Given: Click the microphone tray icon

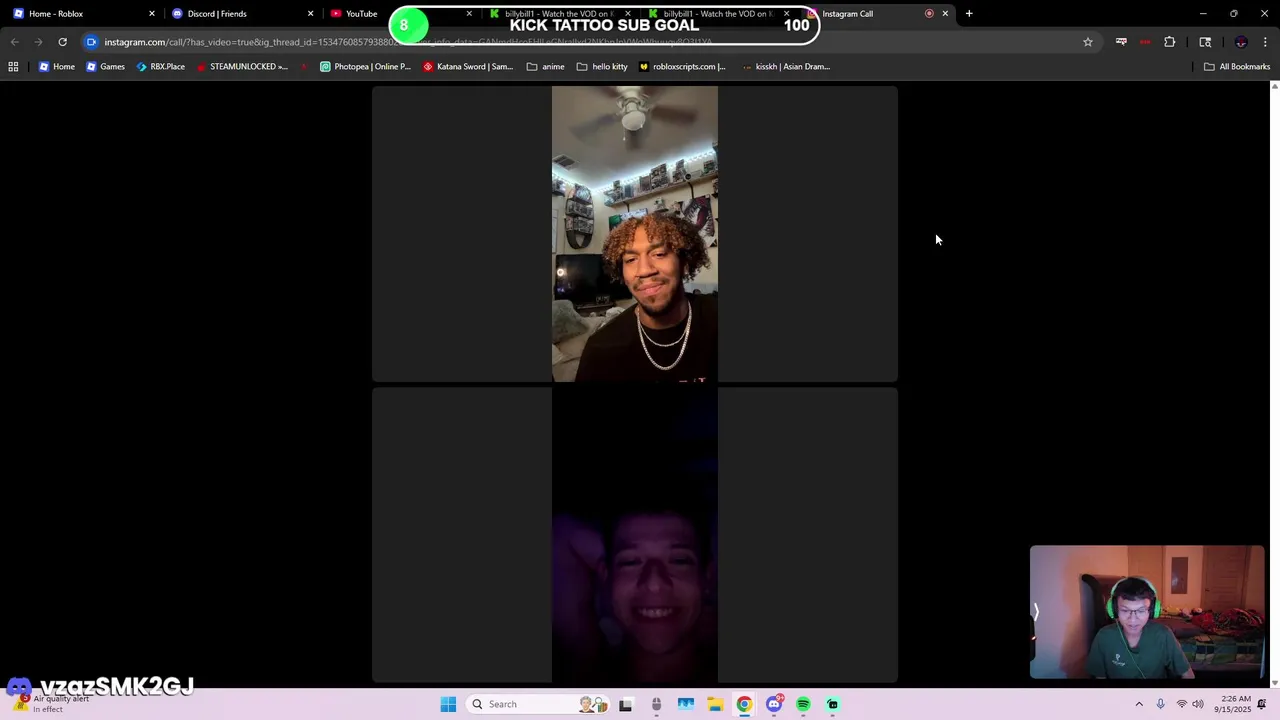Looking at the screenshot, I should click(x=1160, y=704).
